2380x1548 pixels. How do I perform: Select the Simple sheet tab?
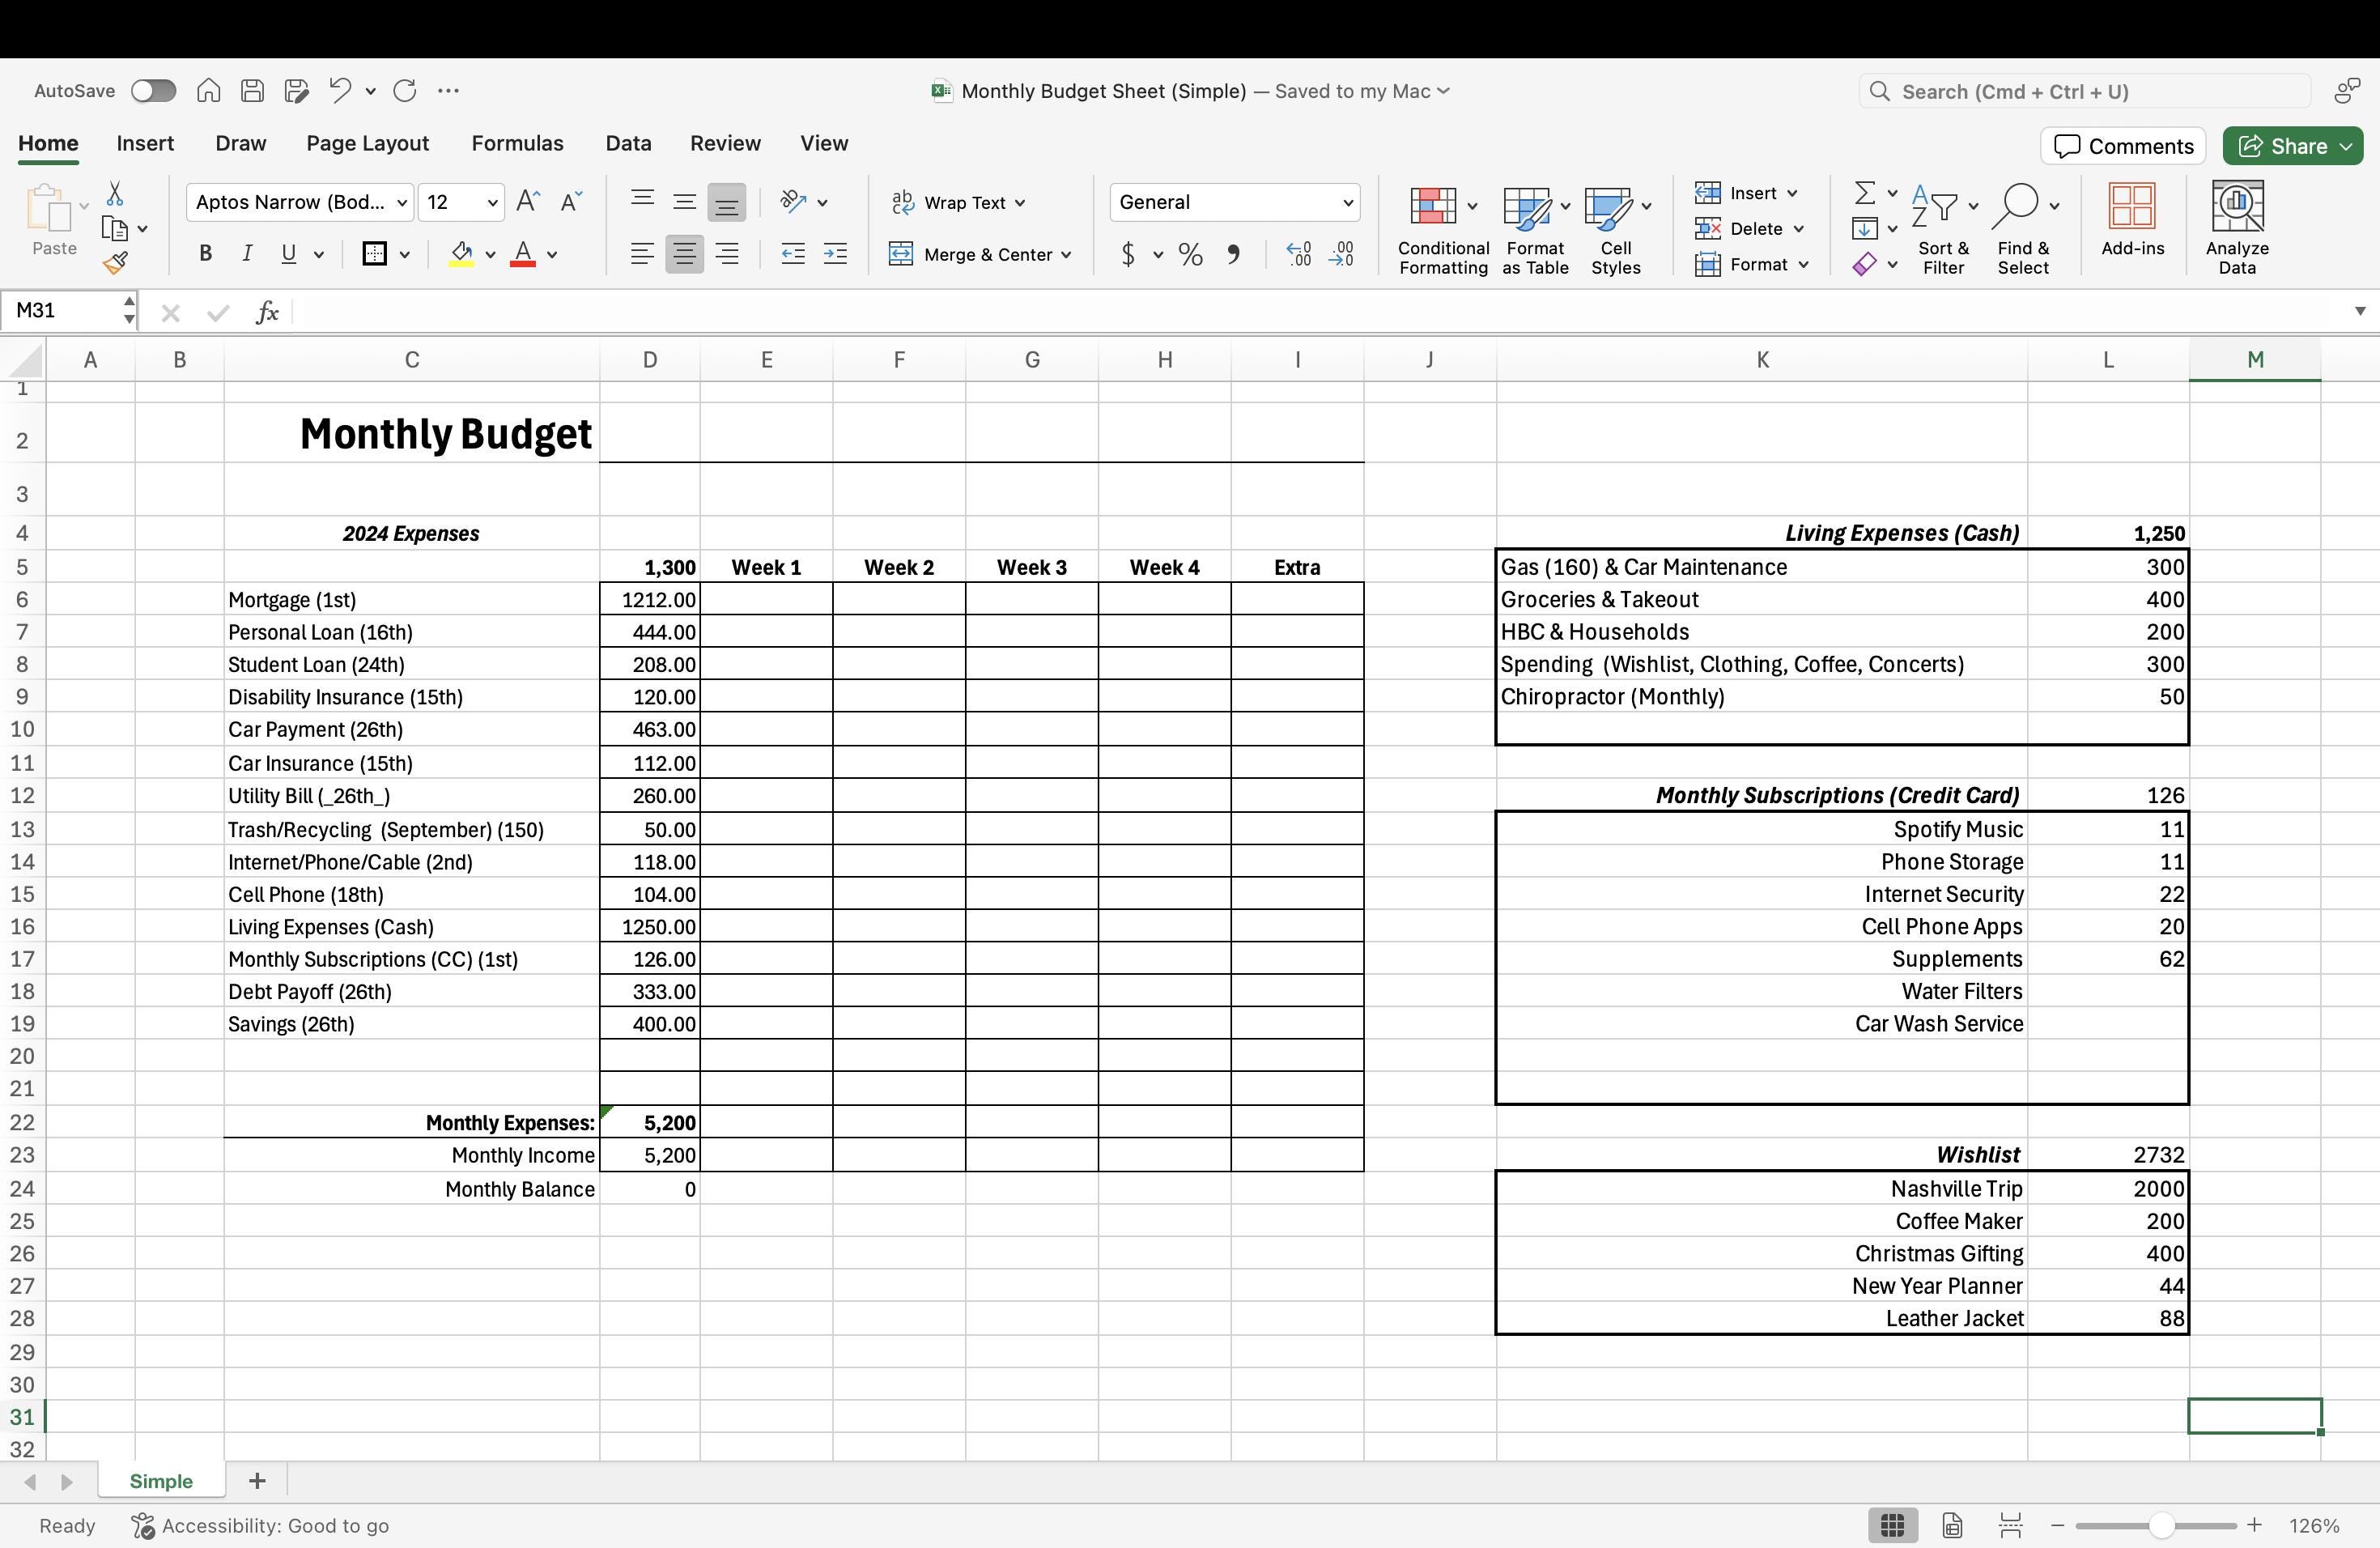click(161, 1481)
